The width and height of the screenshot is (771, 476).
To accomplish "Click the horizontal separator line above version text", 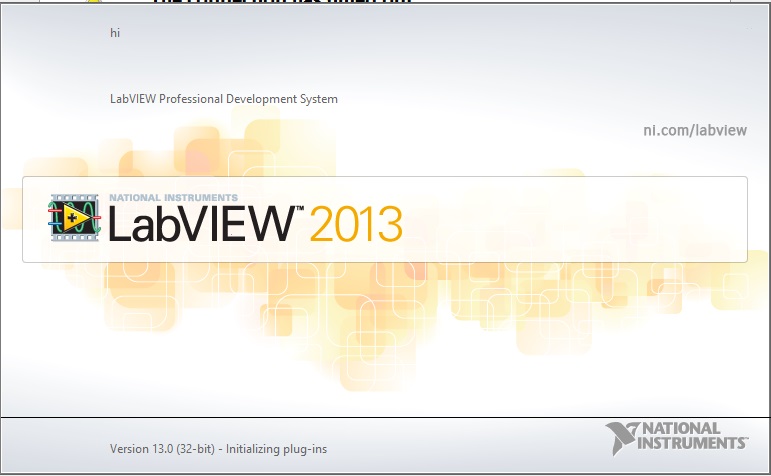I will click(x=385, y=417).
